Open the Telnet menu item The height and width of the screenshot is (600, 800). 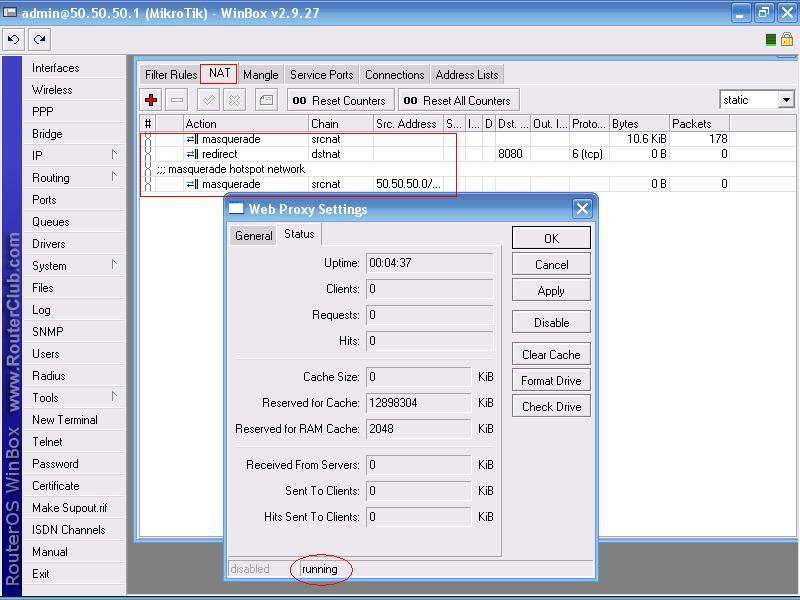click(74, 441)
